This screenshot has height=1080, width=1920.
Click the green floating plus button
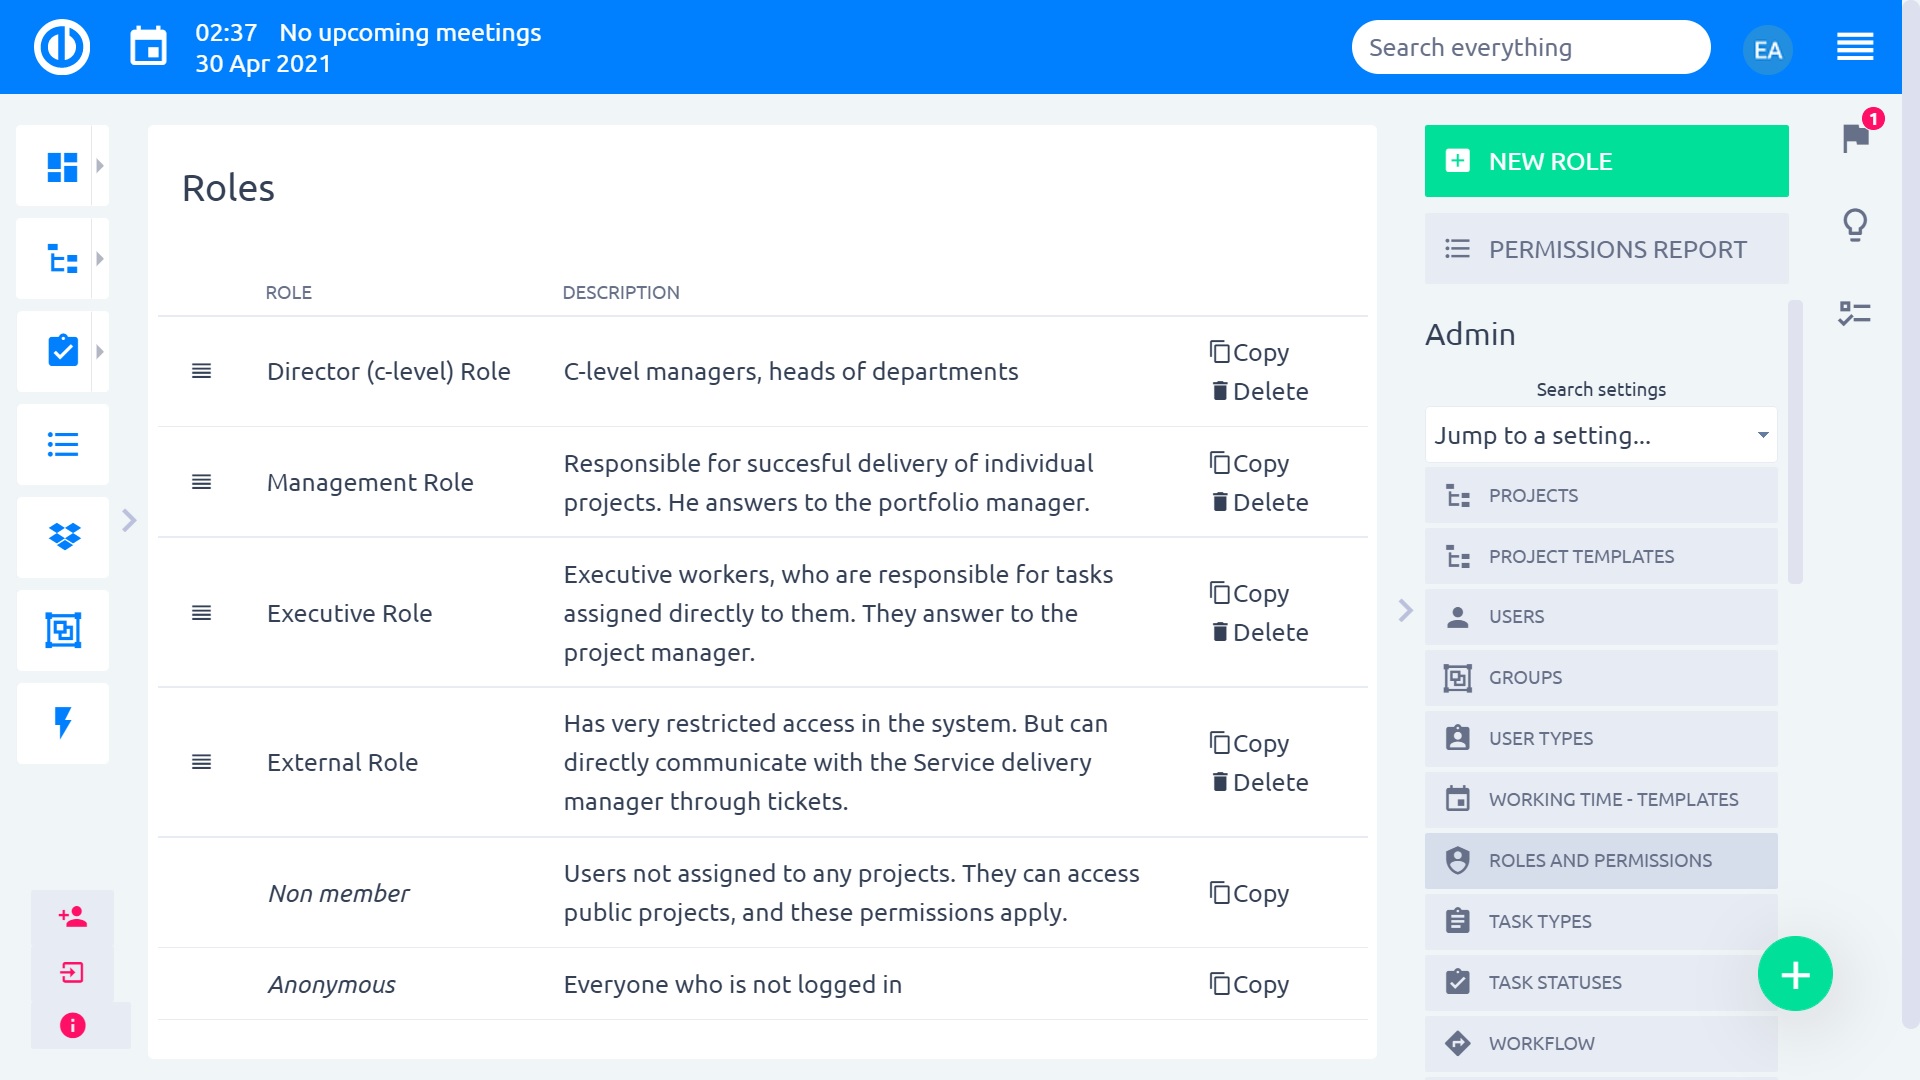[x=1795, y=974]
